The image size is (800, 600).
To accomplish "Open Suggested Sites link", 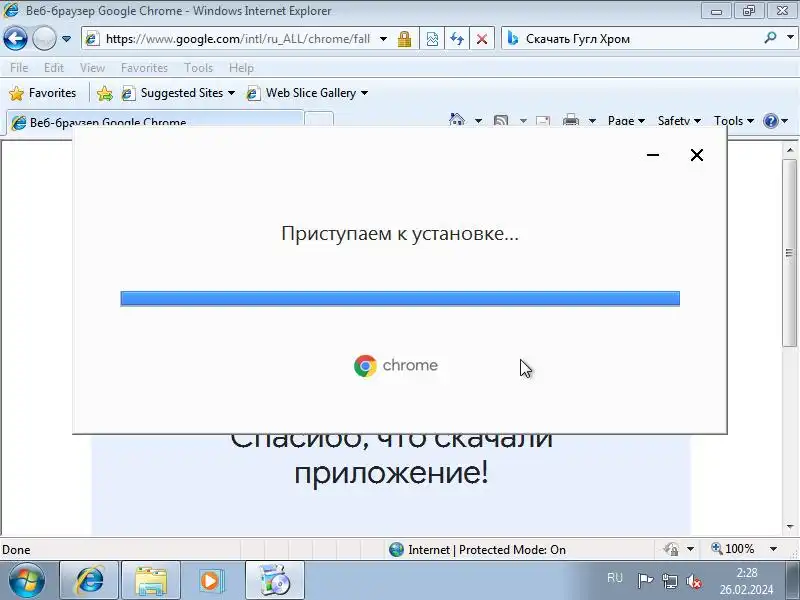I will coord(178,93).
